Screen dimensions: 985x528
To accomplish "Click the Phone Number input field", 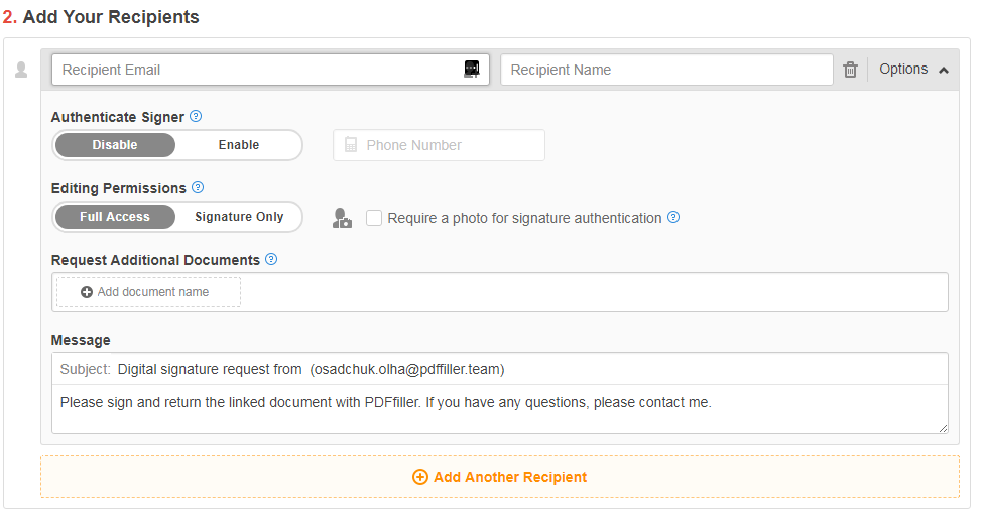I will pos(450,145).
